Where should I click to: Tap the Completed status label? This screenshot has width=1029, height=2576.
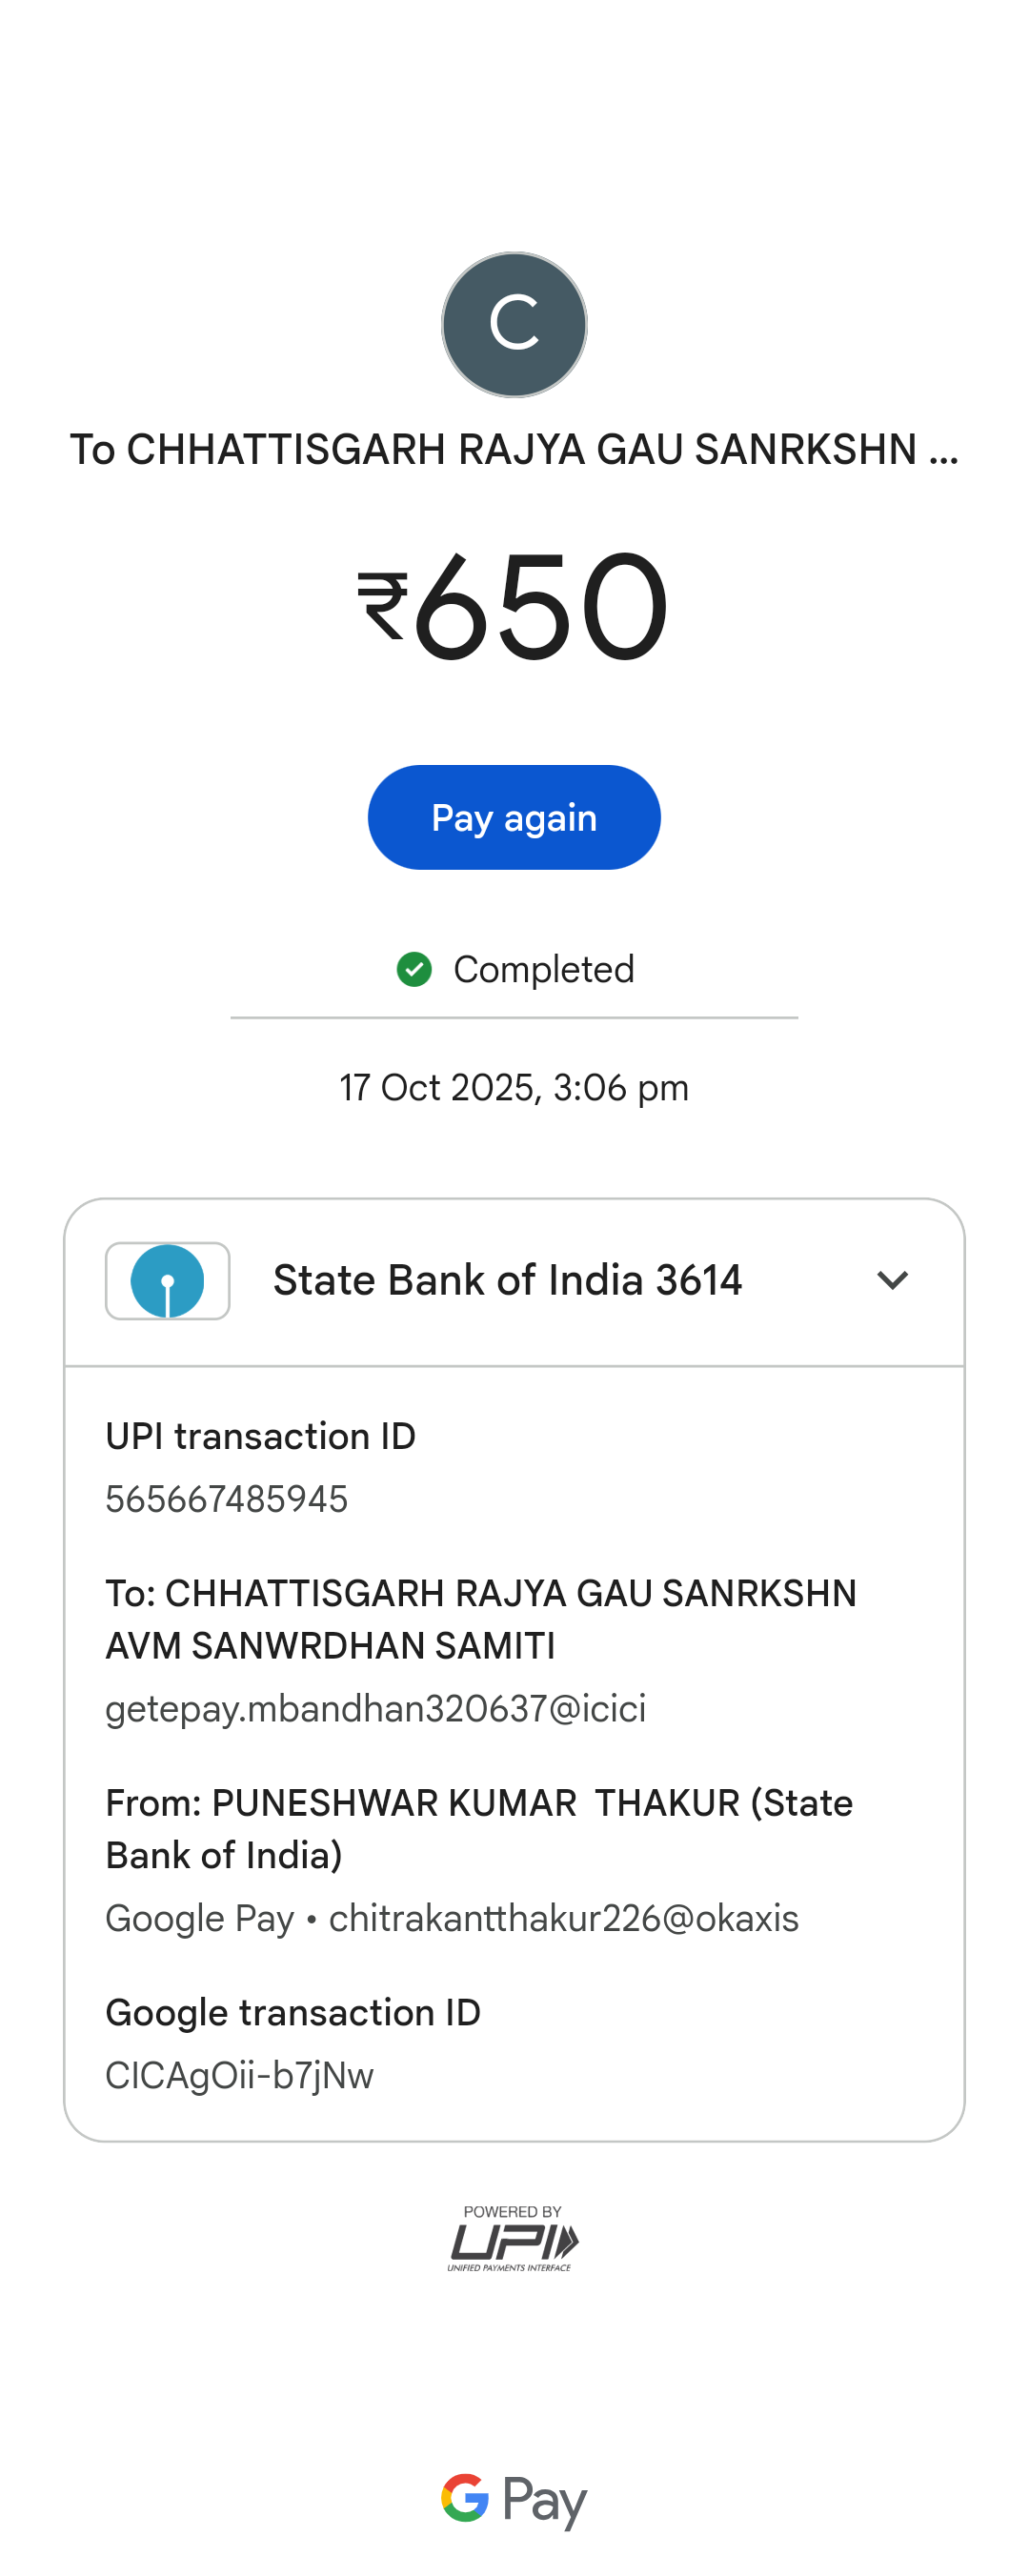tap(543, 969)
